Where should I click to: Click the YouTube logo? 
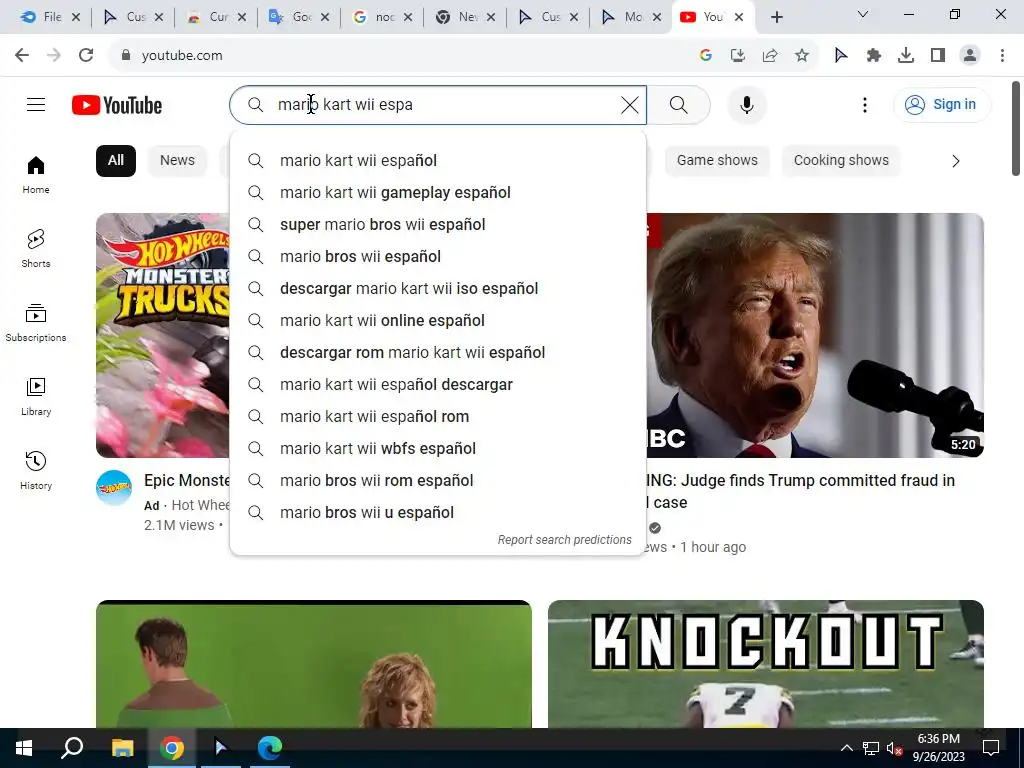click(x=117, y=105)
